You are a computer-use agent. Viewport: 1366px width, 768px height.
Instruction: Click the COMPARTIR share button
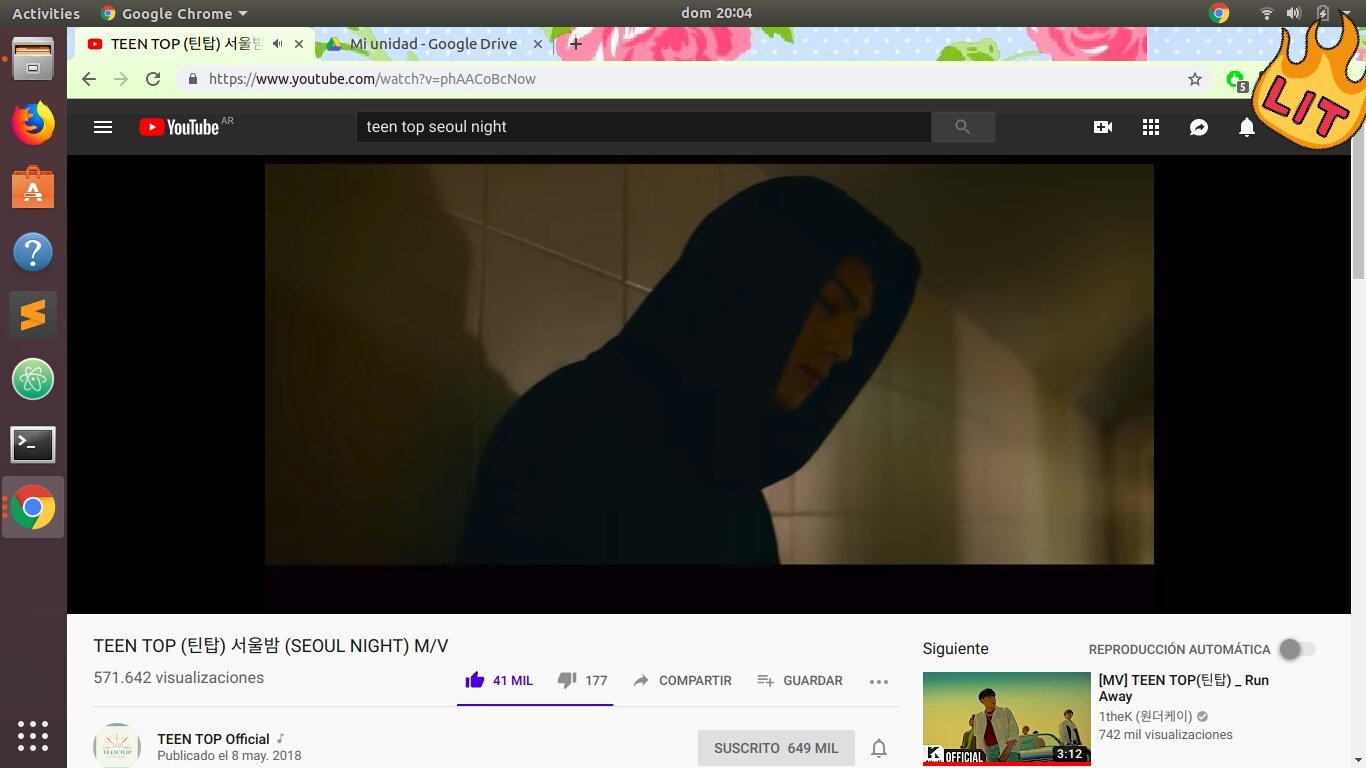[682, 680]
